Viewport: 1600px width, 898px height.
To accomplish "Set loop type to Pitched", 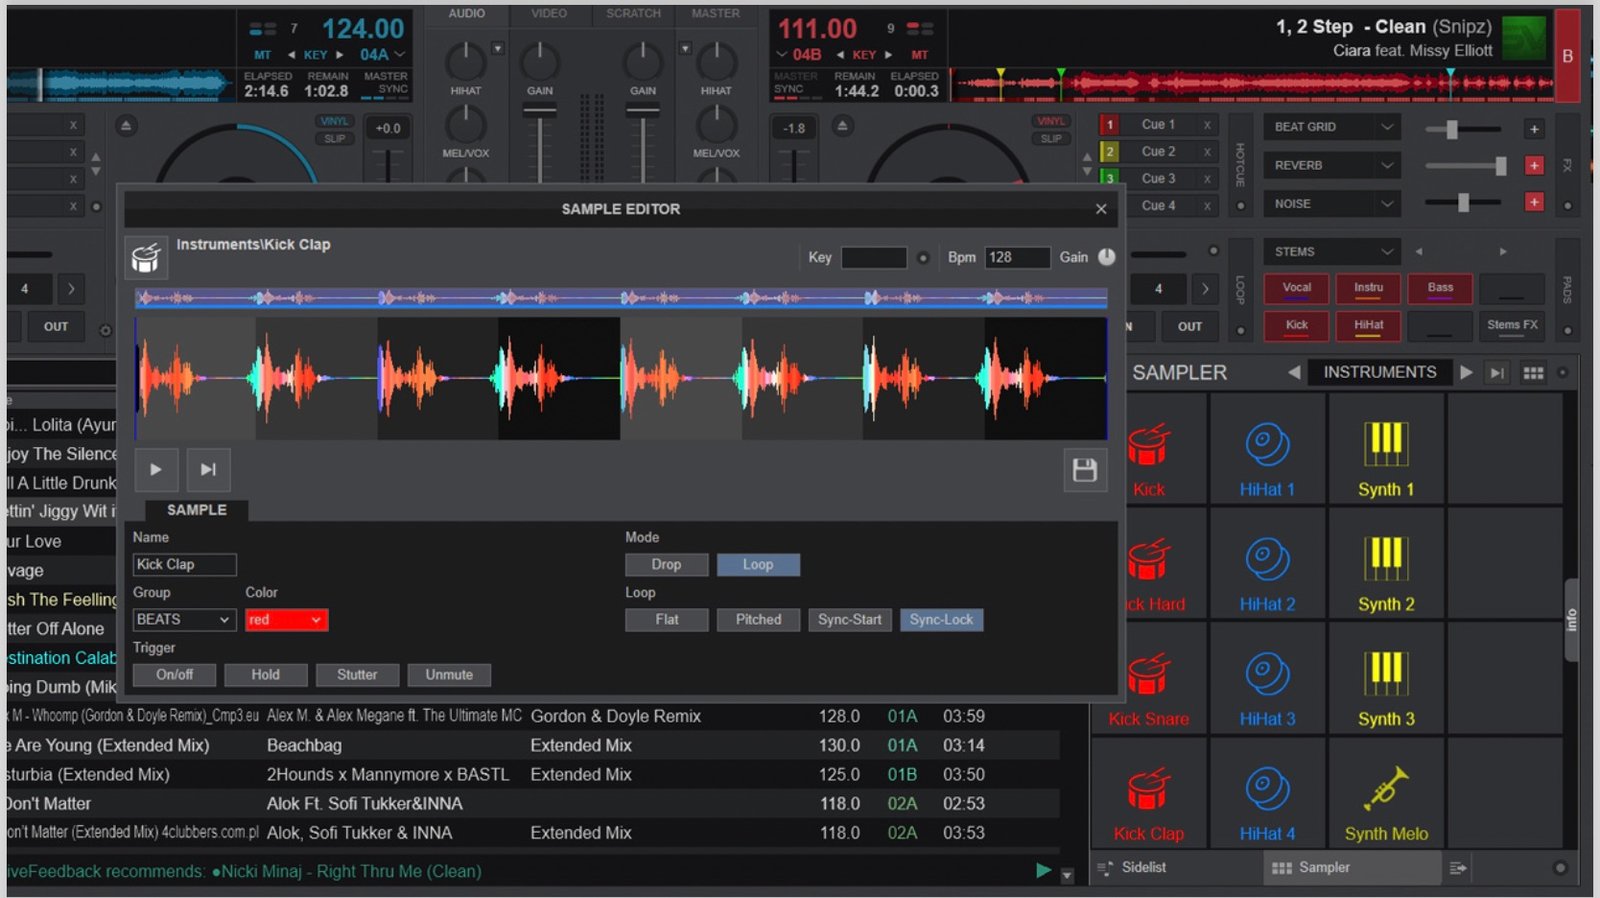I will (759, 620).
